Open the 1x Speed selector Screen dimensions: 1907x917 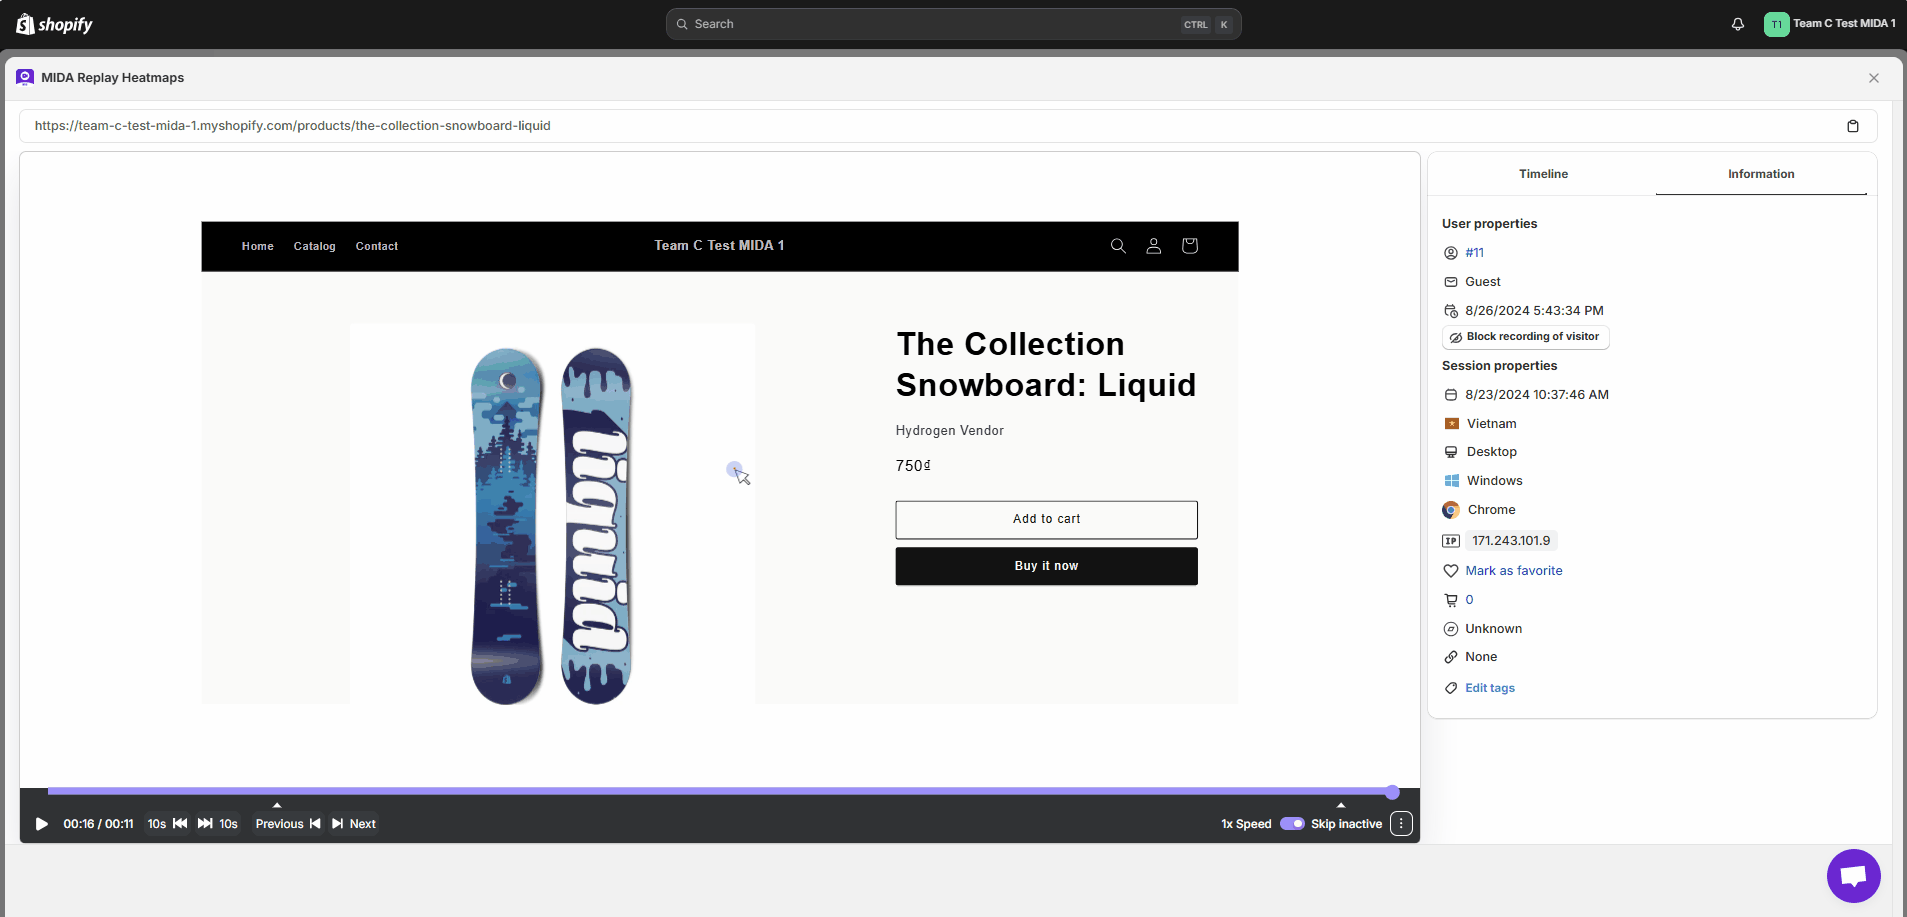pos(1246,824)
